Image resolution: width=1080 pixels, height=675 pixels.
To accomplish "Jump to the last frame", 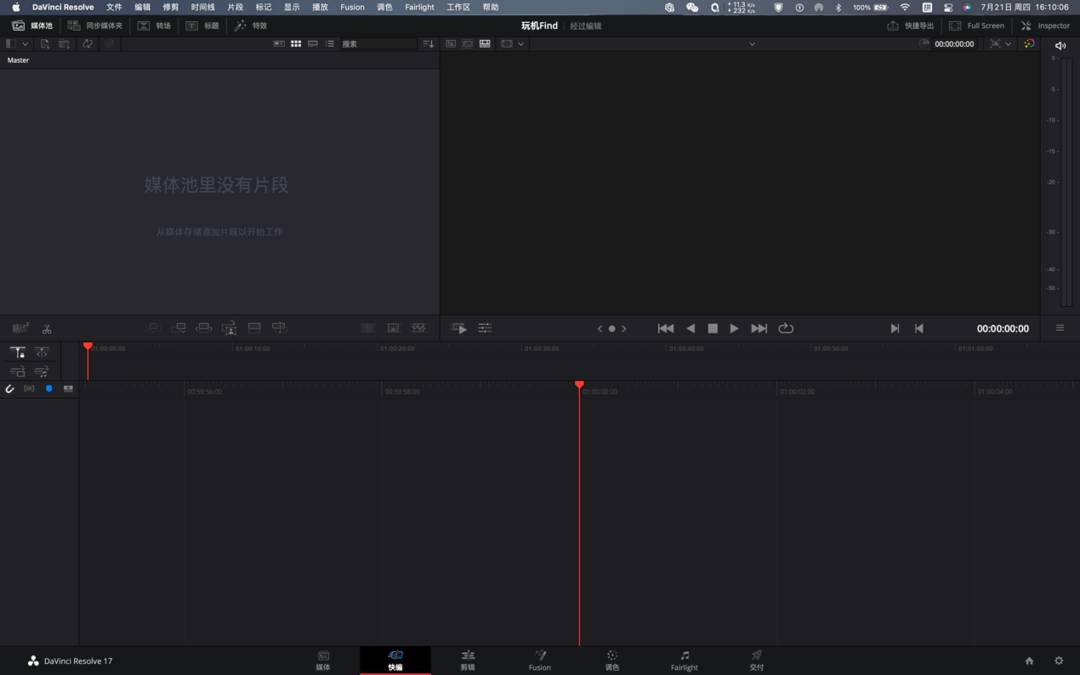I will click(x=759, y=329).
